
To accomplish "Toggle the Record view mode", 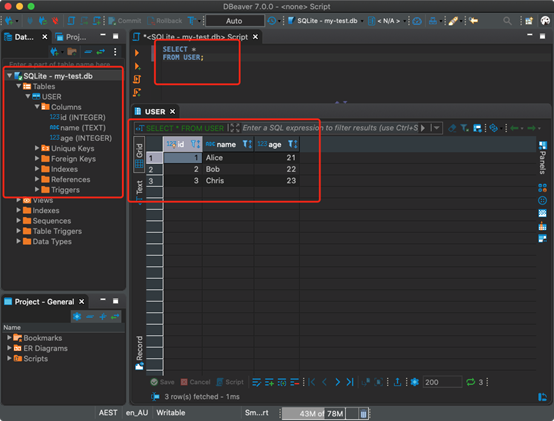I will [139, 352].
